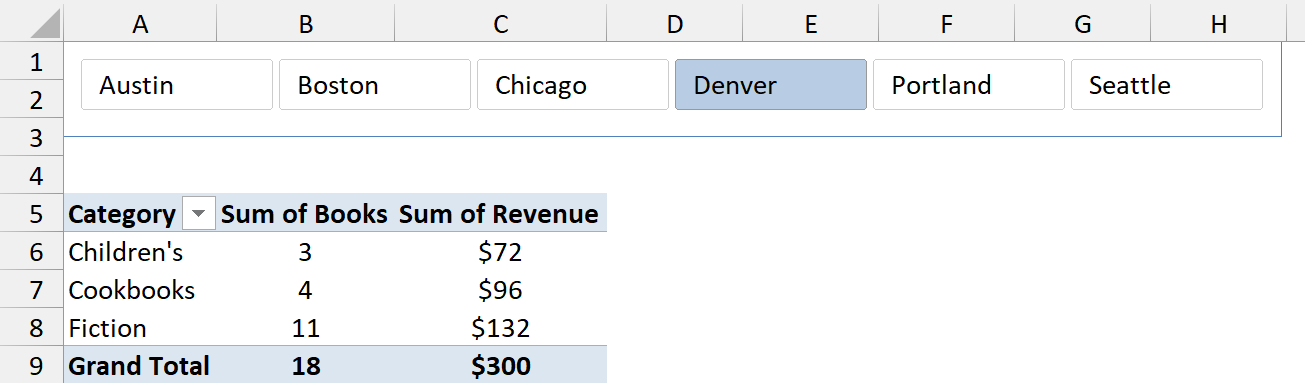Viewport: 1305px width, 383px height.
Task: Click the $72 revenue cell
Action: coord(500,252)
